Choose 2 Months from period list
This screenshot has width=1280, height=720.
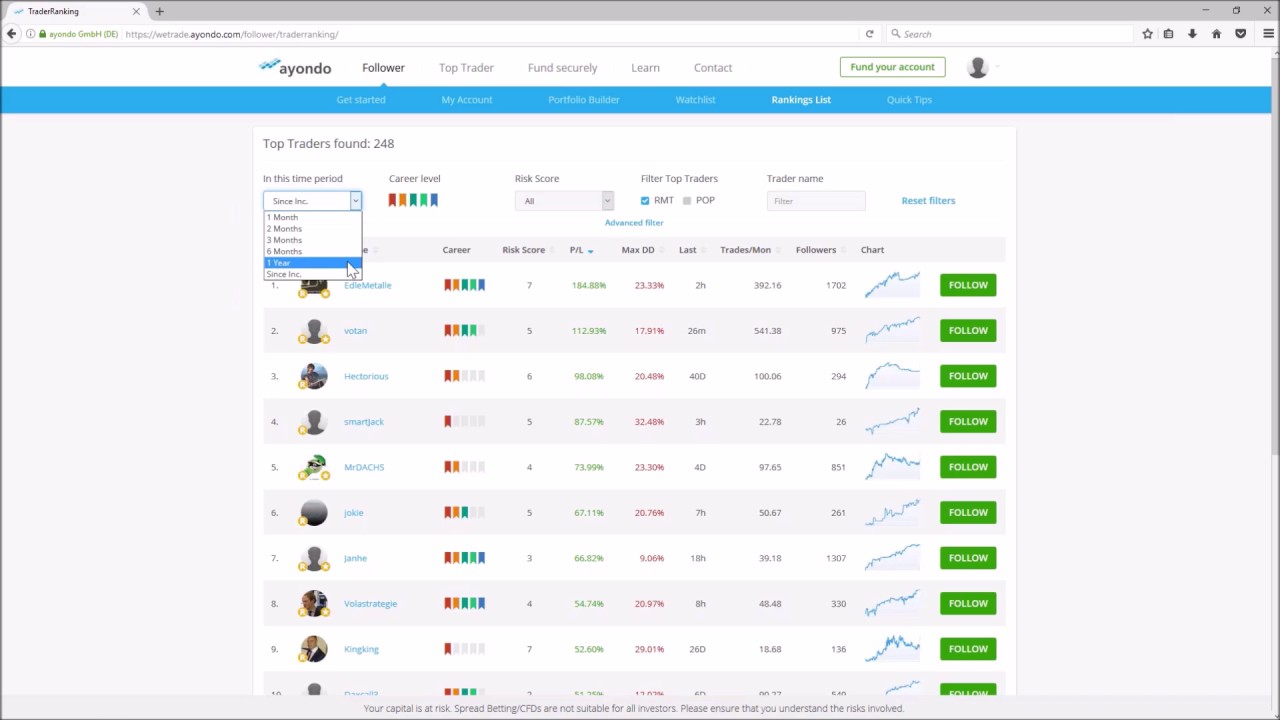click(x=312, y=229)
